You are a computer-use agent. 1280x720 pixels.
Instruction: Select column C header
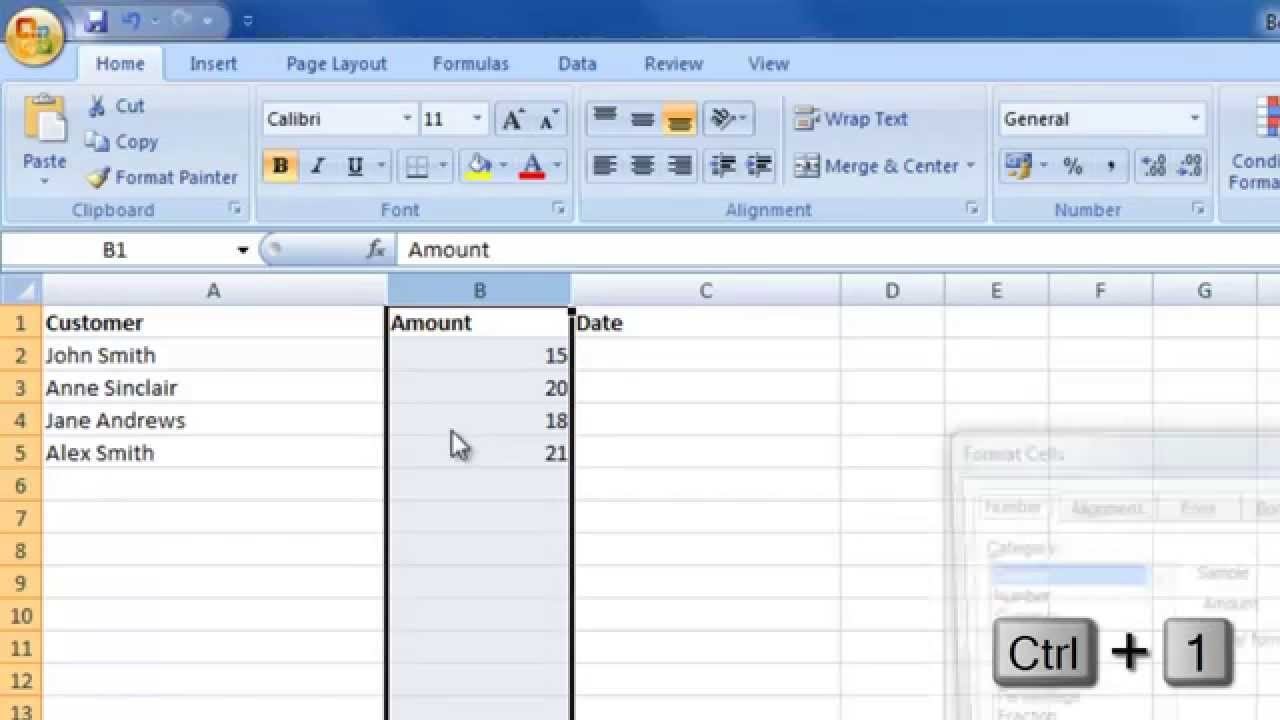[x=705, y=291]
